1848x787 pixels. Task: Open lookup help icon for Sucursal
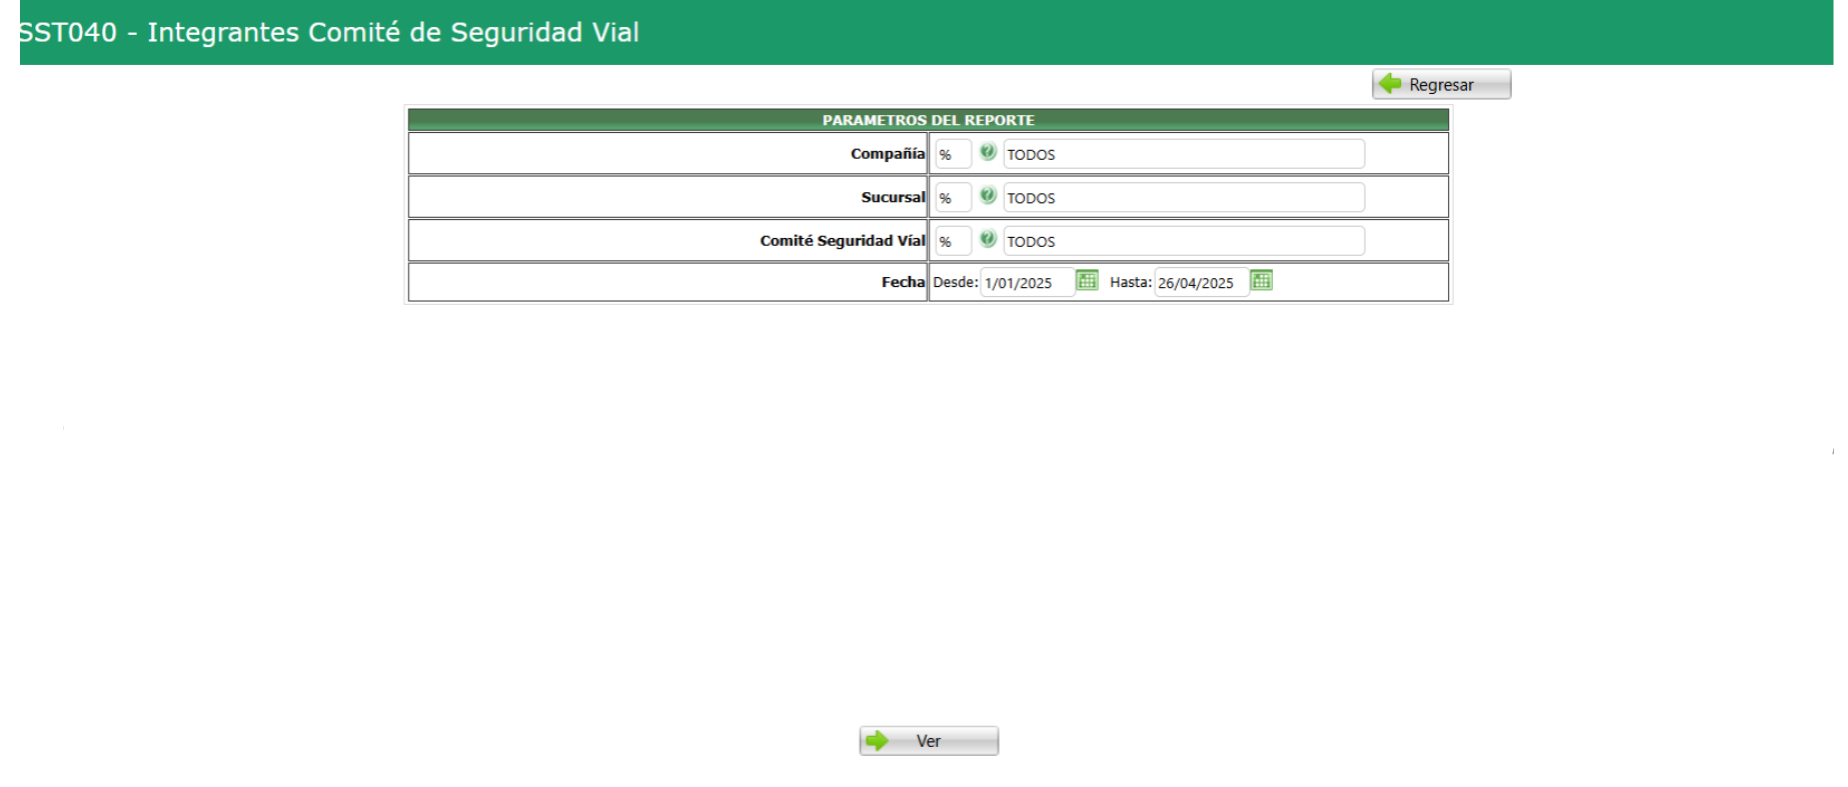coord(988,196)
